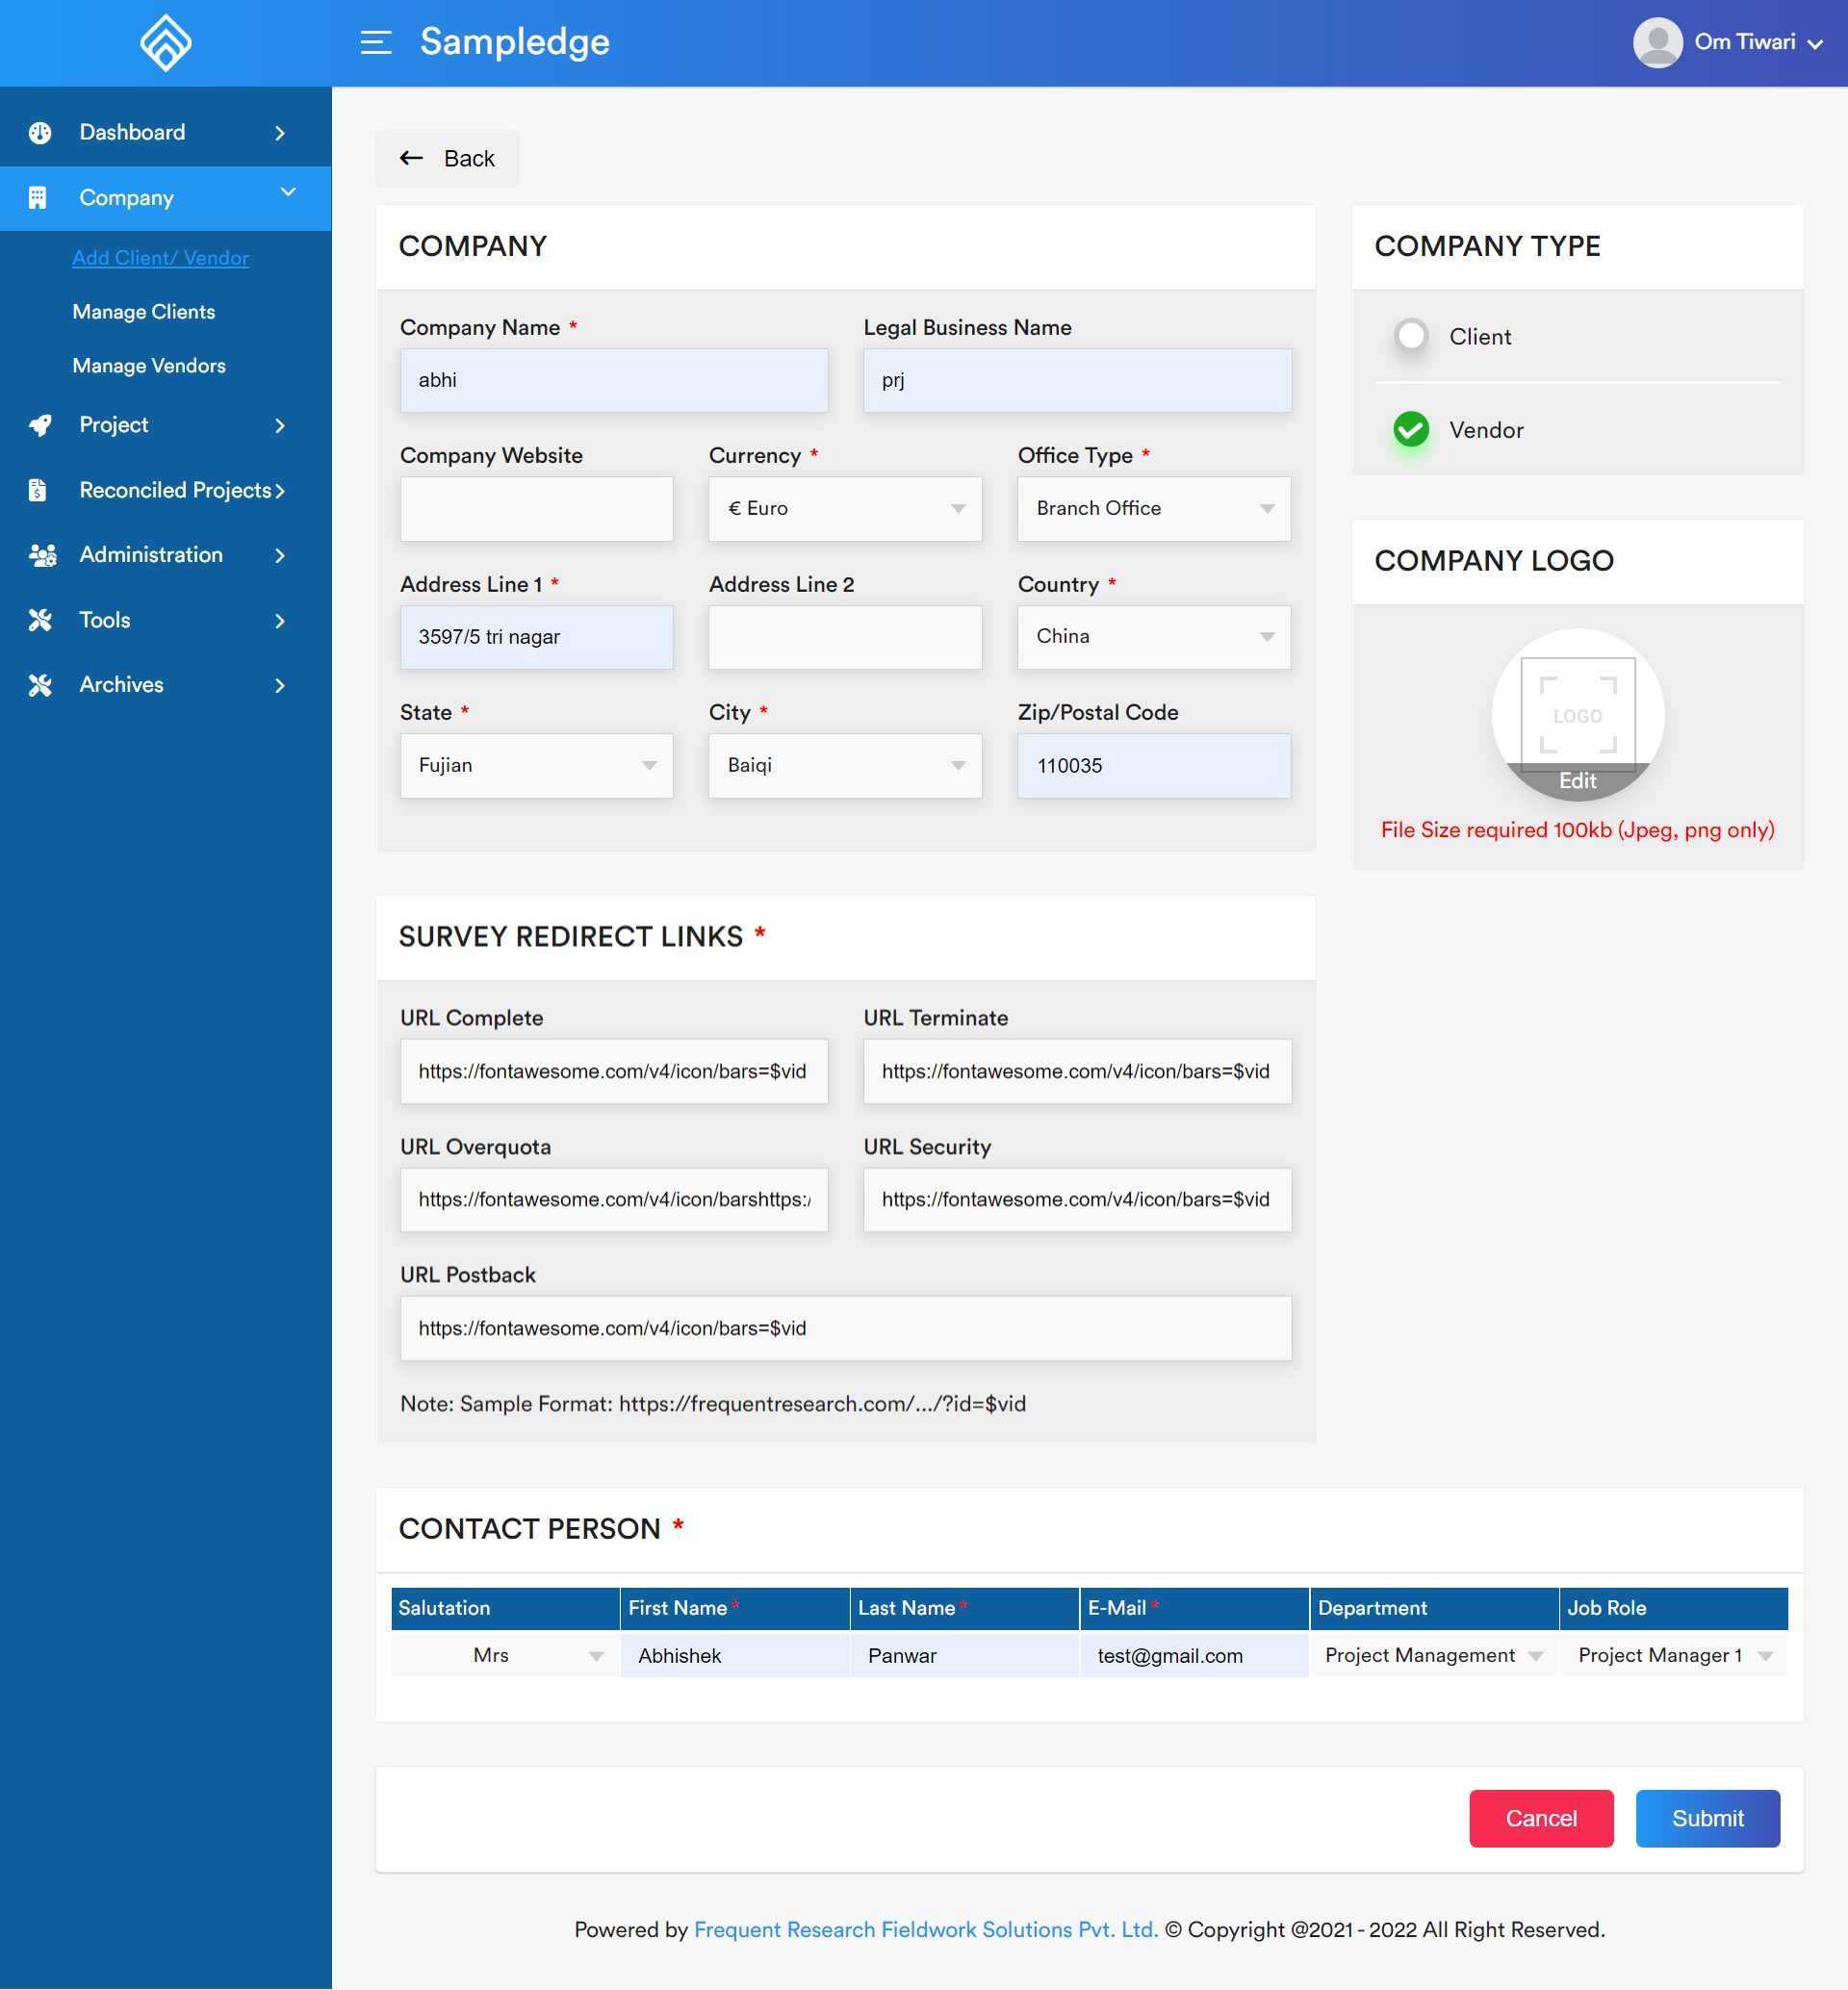
Task: Open the Currency dropdown showing Euro
Action: [845, 508]
